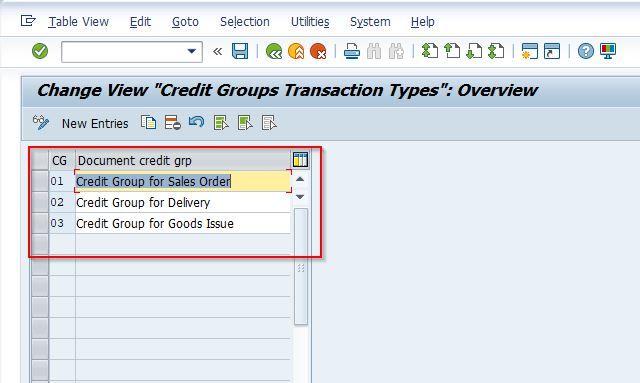The image size is (640, 383).
Task: Select row 02 using its row selector
Action: coord(40,202)
